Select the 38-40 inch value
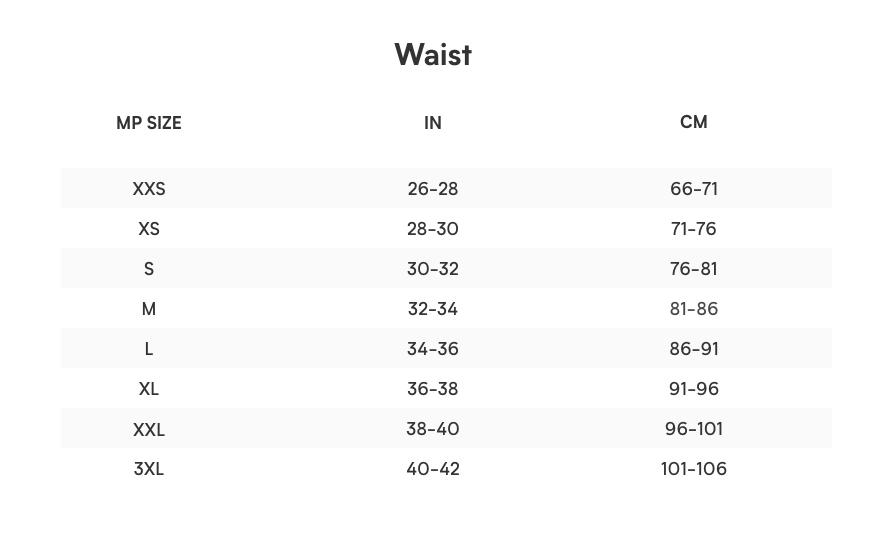The image size is (893, 535). (x=432, y=429)
